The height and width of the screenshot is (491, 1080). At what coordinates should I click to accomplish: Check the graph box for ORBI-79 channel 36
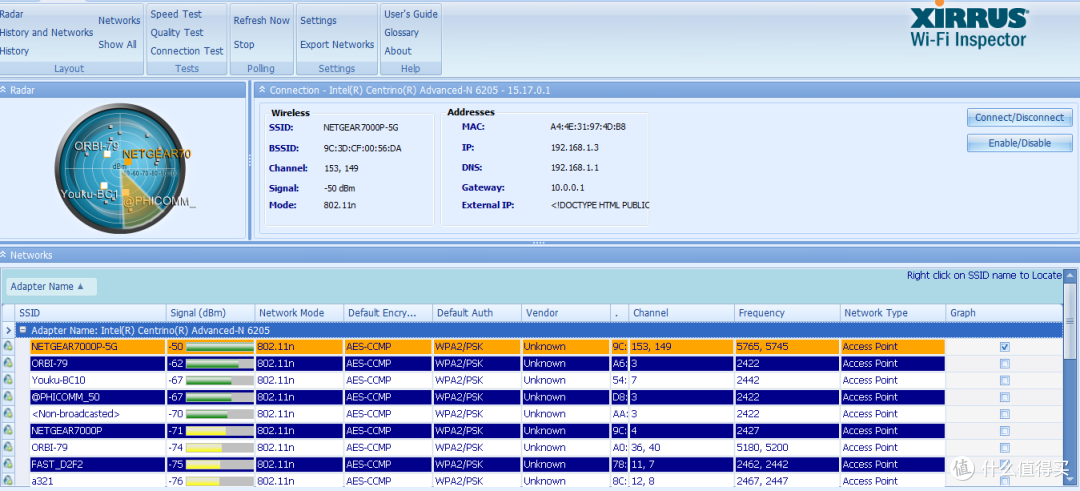tap(1005, 448)
